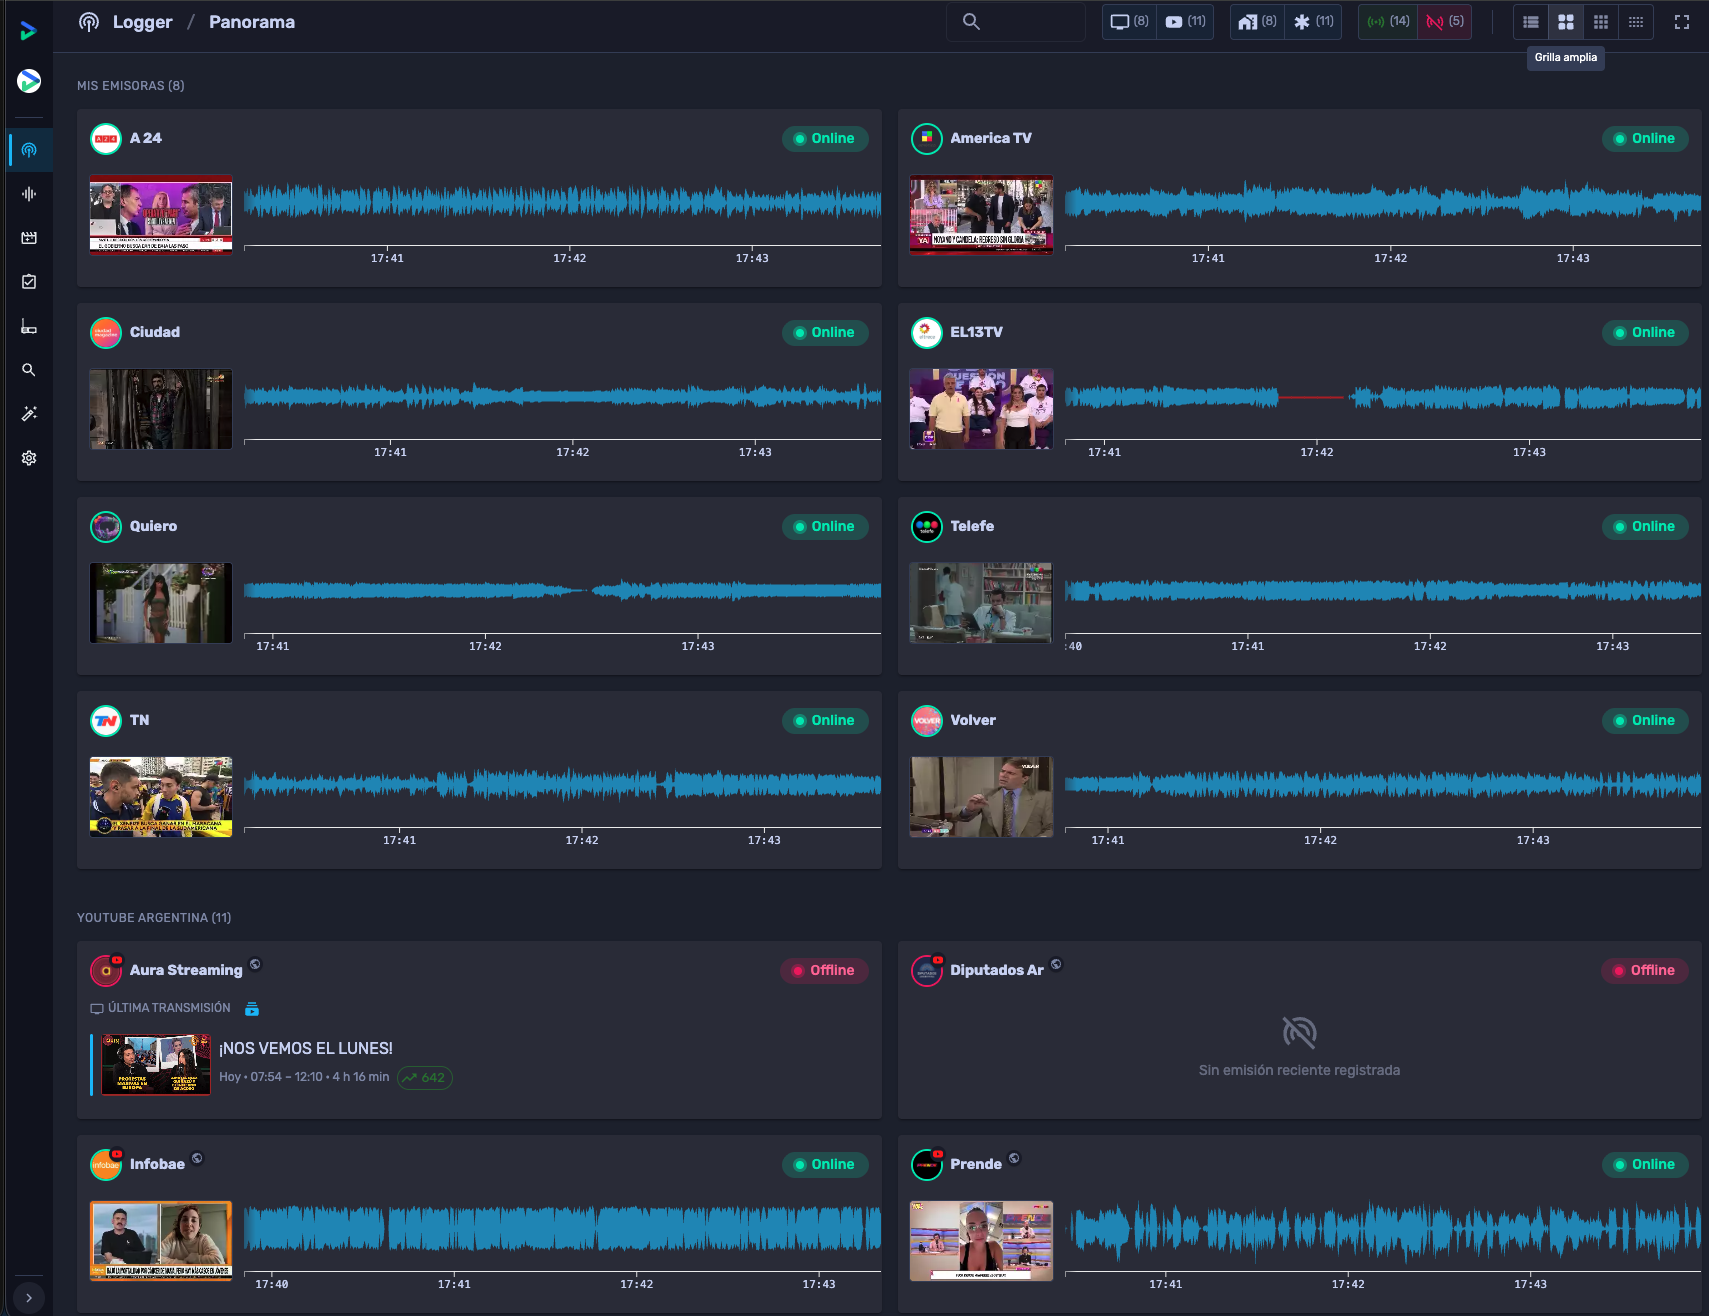Viewport: 1709px width, 1316px height.
Task: Open the ¡NOS VEMOS EL LUNES! broadcast thumbnail
Action: tap(156, 1065)
